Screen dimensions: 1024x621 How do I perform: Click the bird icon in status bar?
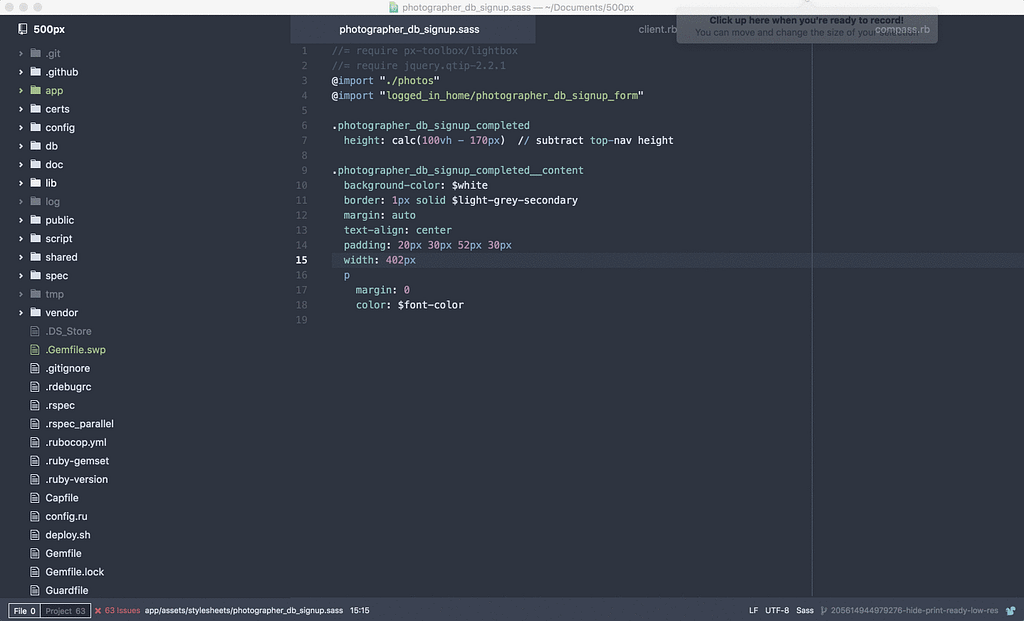(1011, 611)
